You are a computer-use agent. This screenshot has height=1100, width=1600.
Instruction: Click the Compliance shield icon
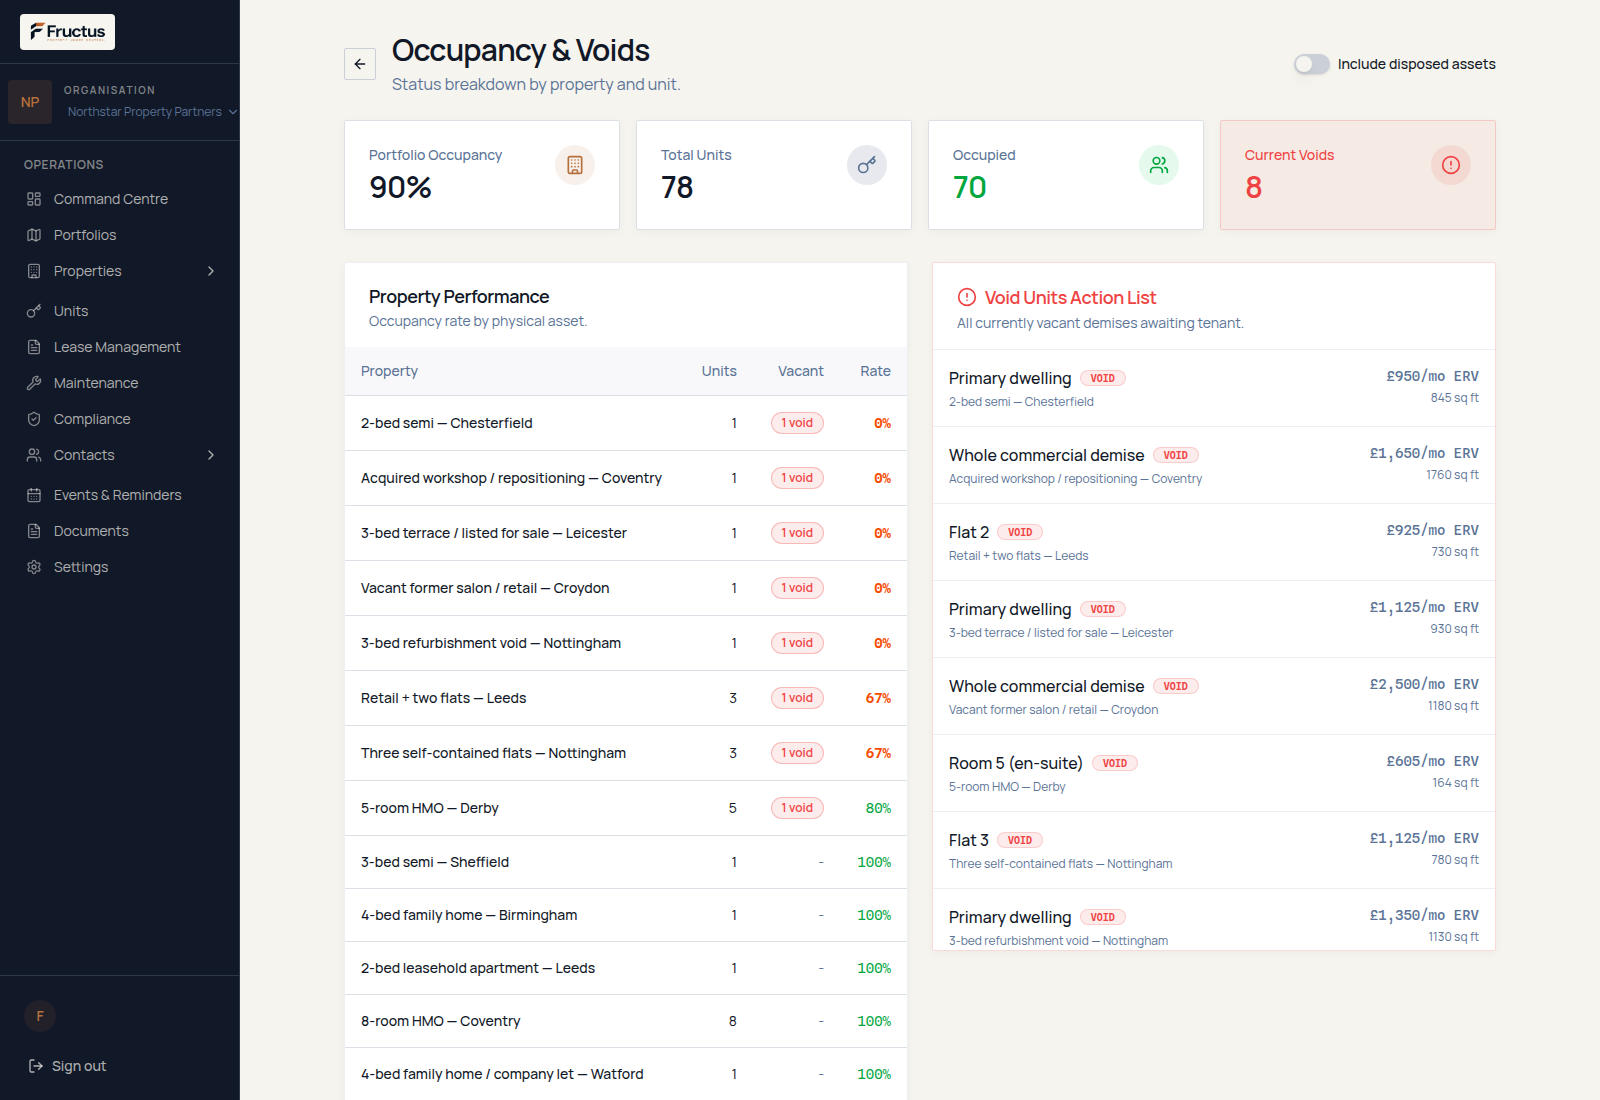click(34, 419)
